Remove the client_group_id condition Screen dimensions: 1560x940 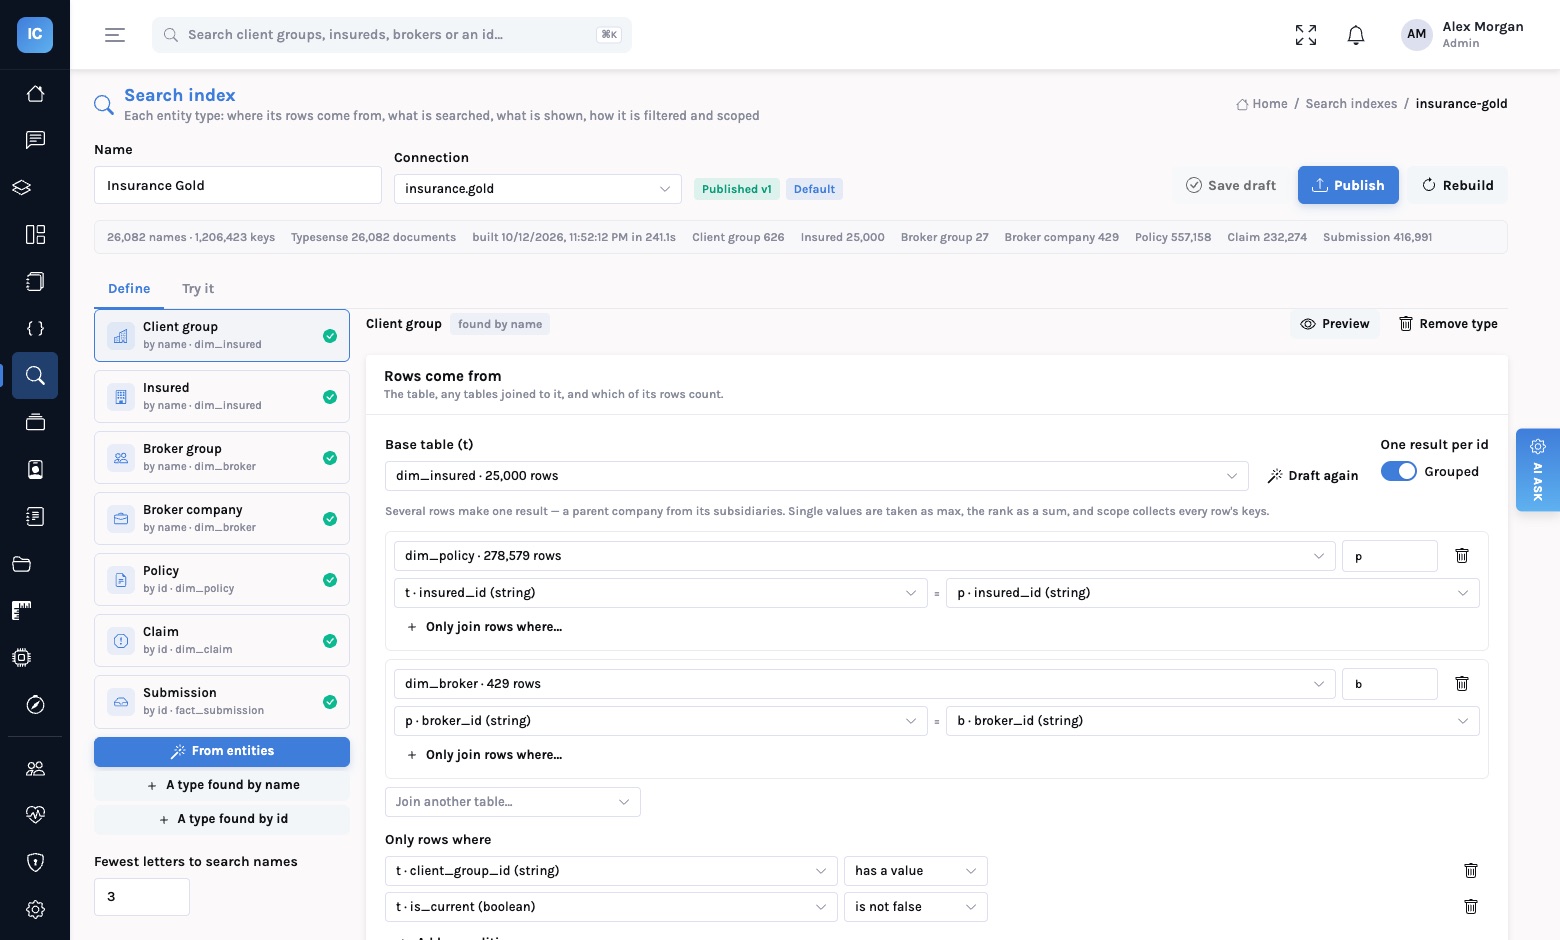click(x=1471, y=871)
